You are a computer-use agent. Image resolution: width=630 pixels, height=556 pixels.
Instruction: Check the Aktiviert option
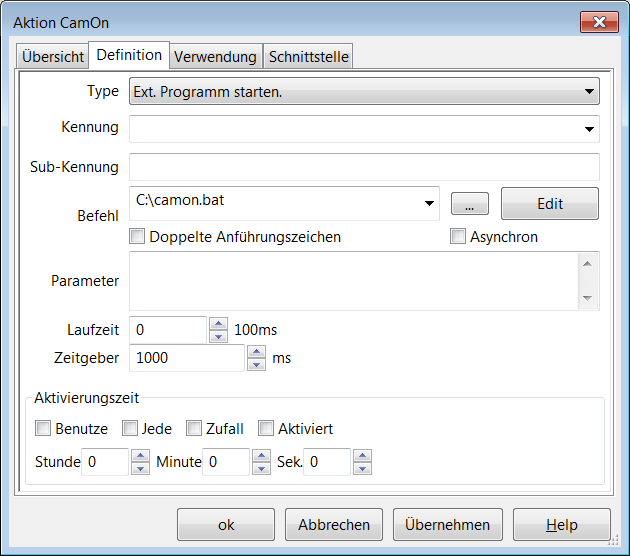click(266, 429)
